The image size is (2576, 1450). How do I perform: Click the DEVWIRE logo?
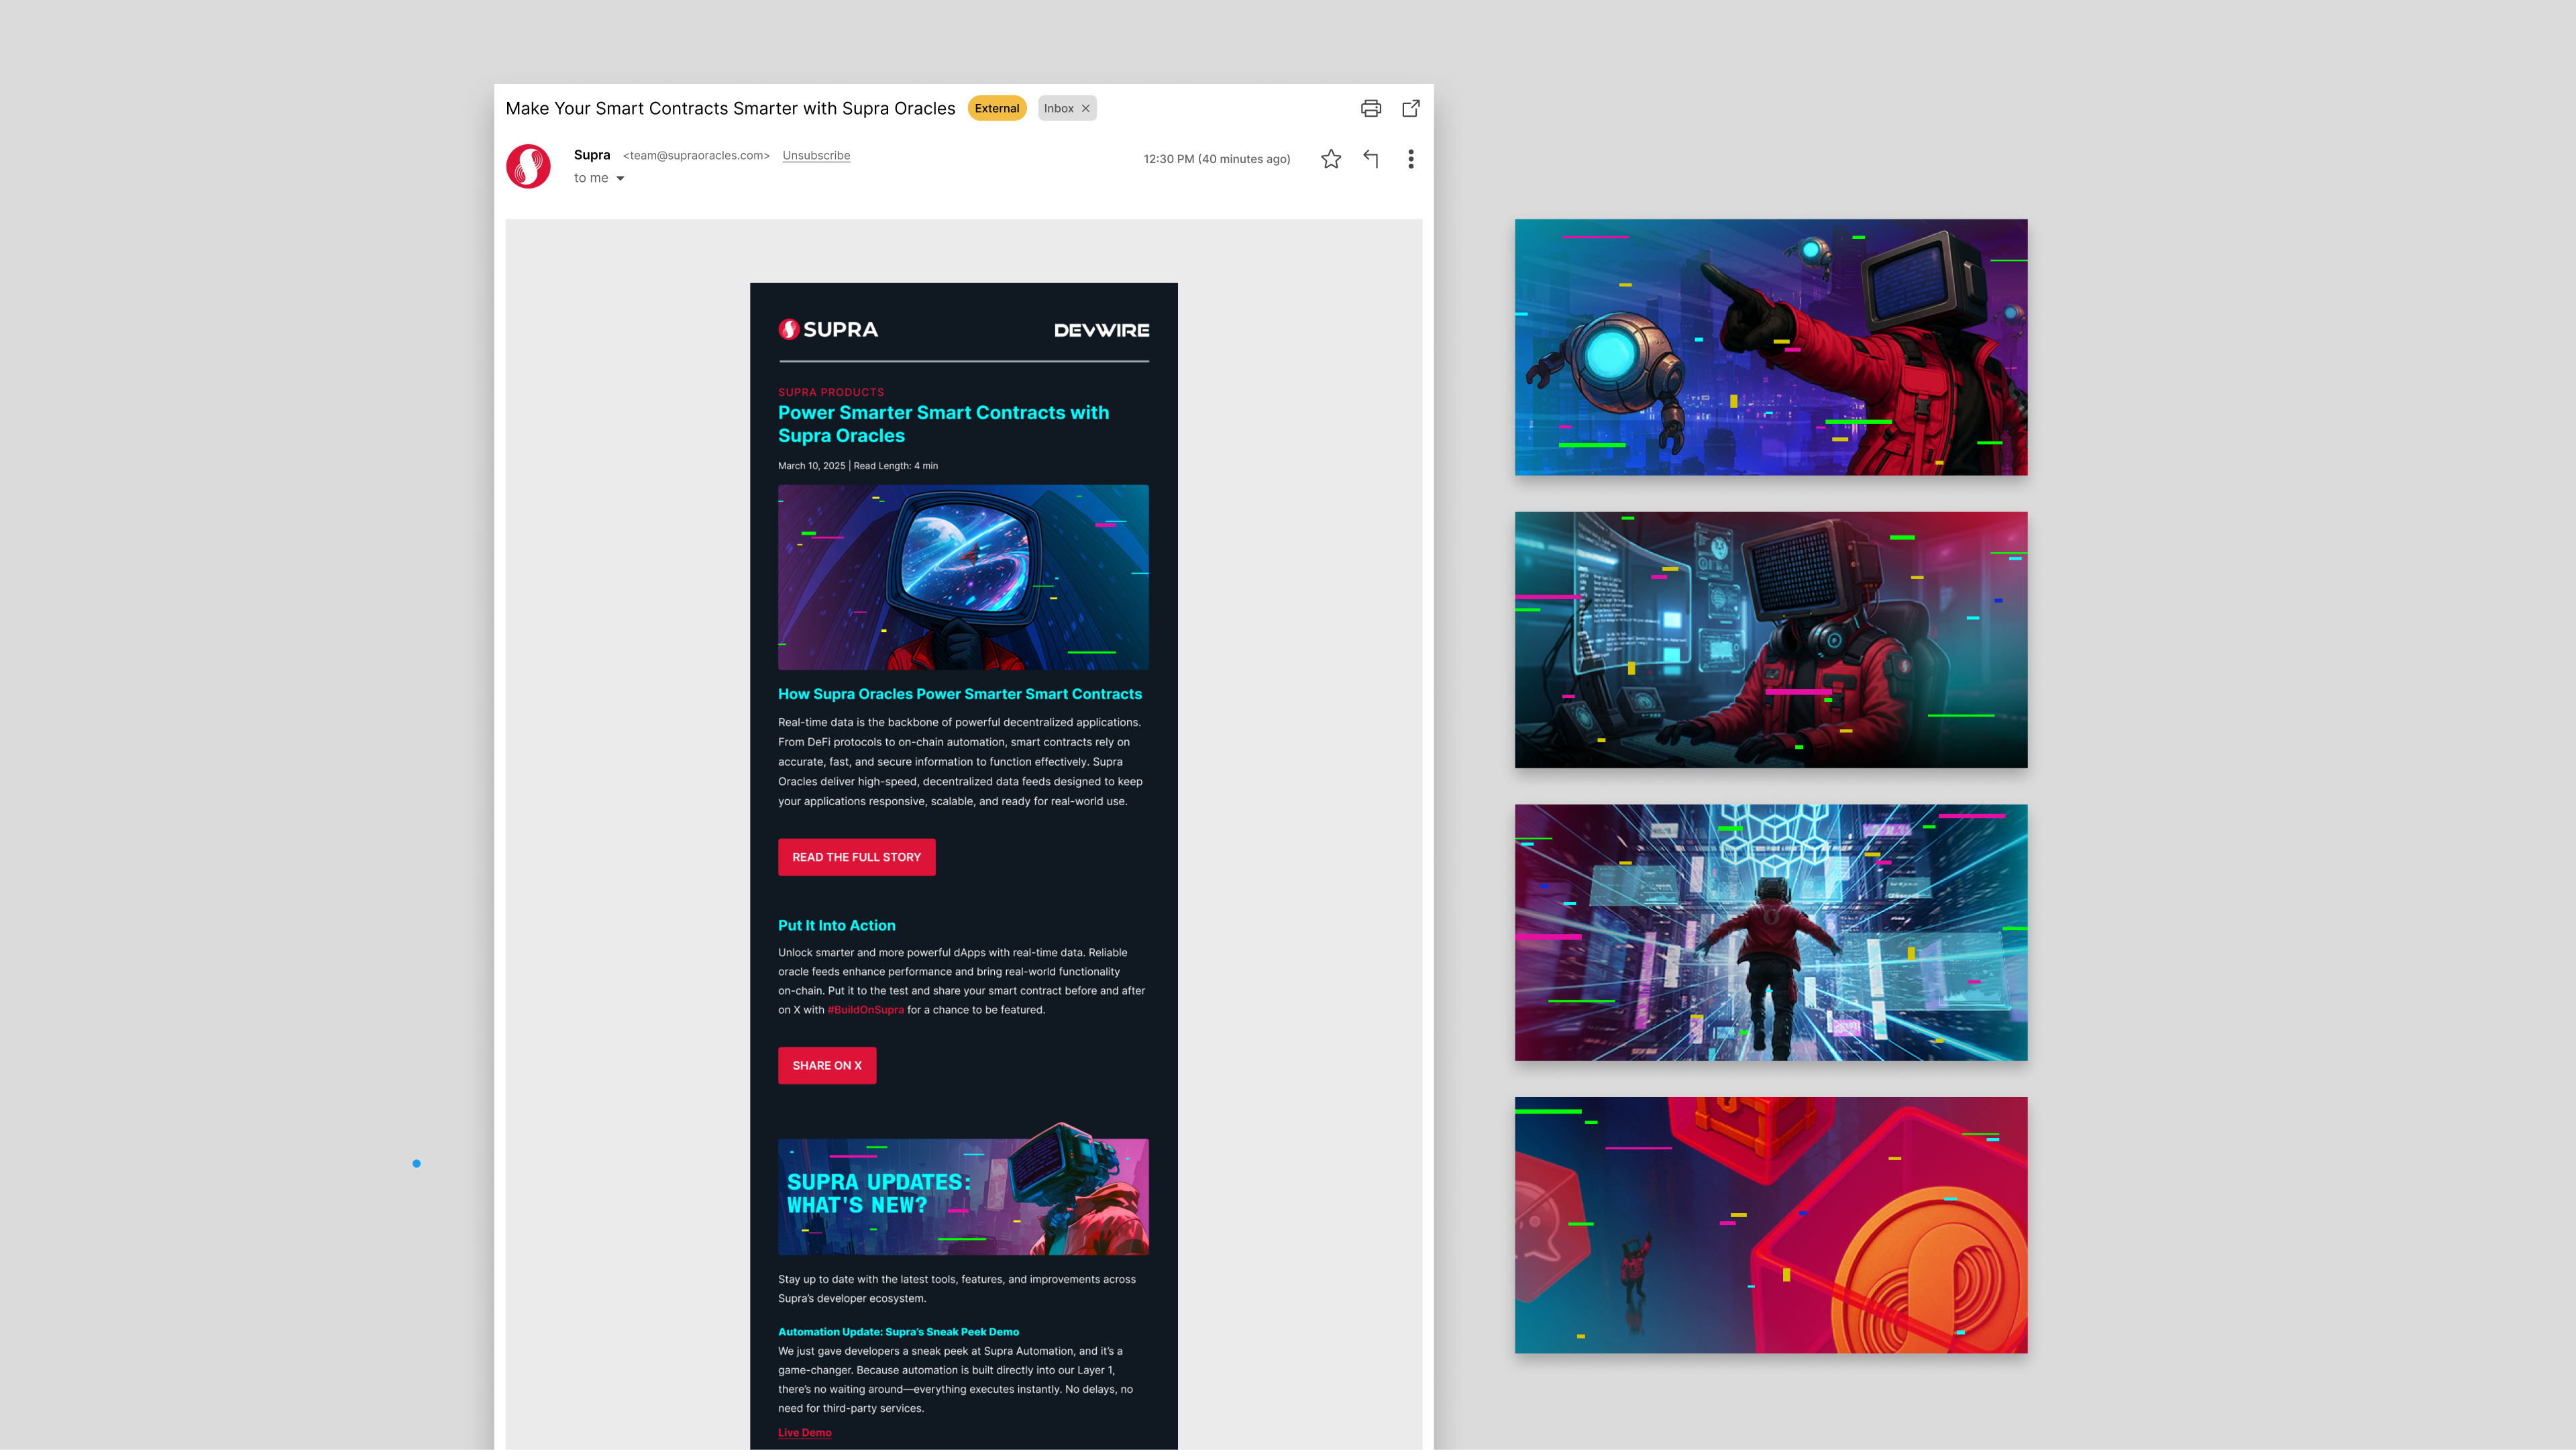[x=1101, y=330]
